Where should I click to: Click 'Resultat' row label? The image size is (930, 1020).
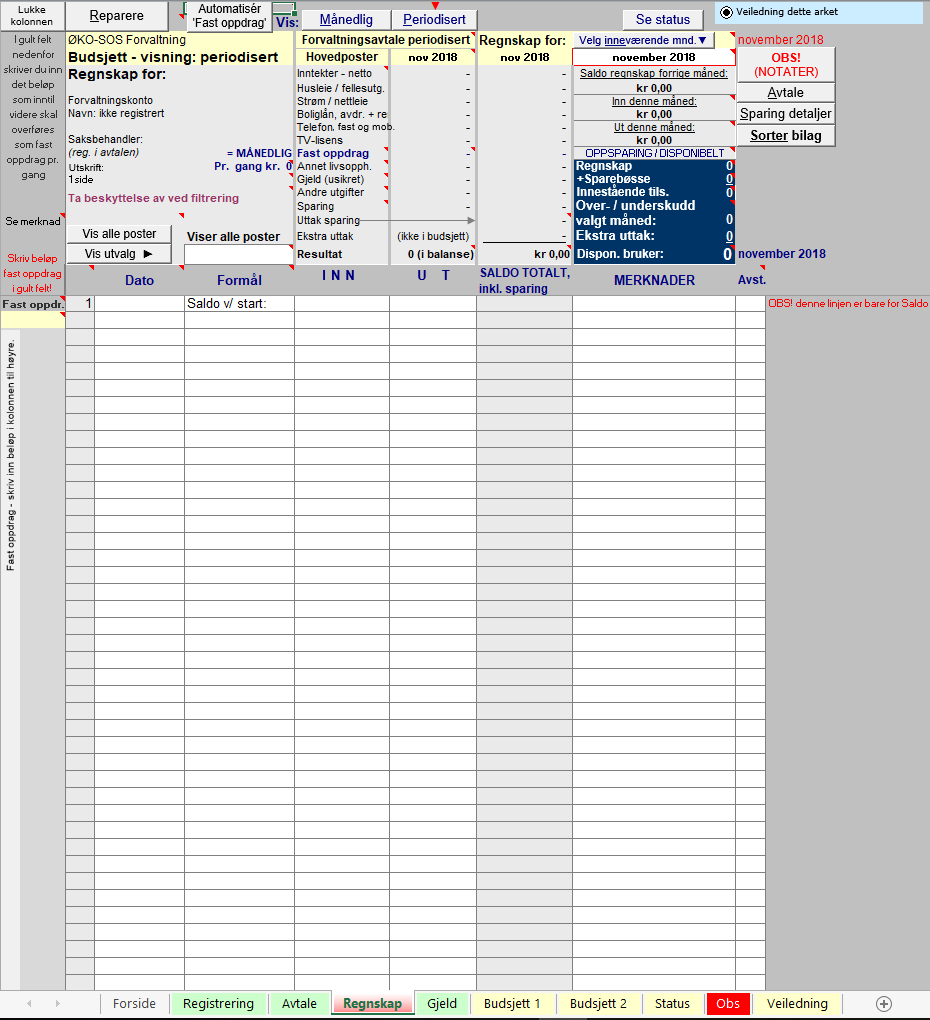[x=319, y=254]
